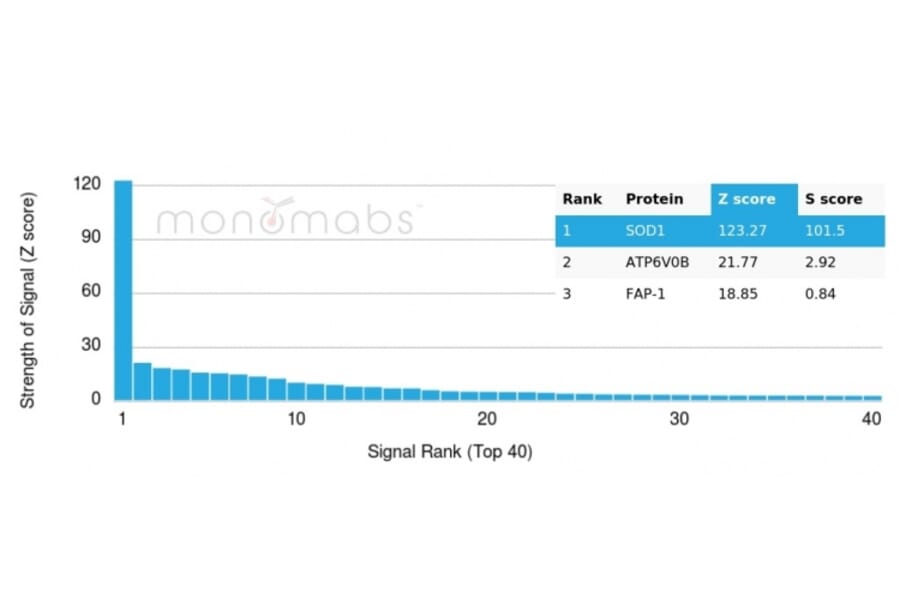Select the second-ranked bar in the chart
The height and width of the screenshot is (594, 900).
click(x=142, y=381)
